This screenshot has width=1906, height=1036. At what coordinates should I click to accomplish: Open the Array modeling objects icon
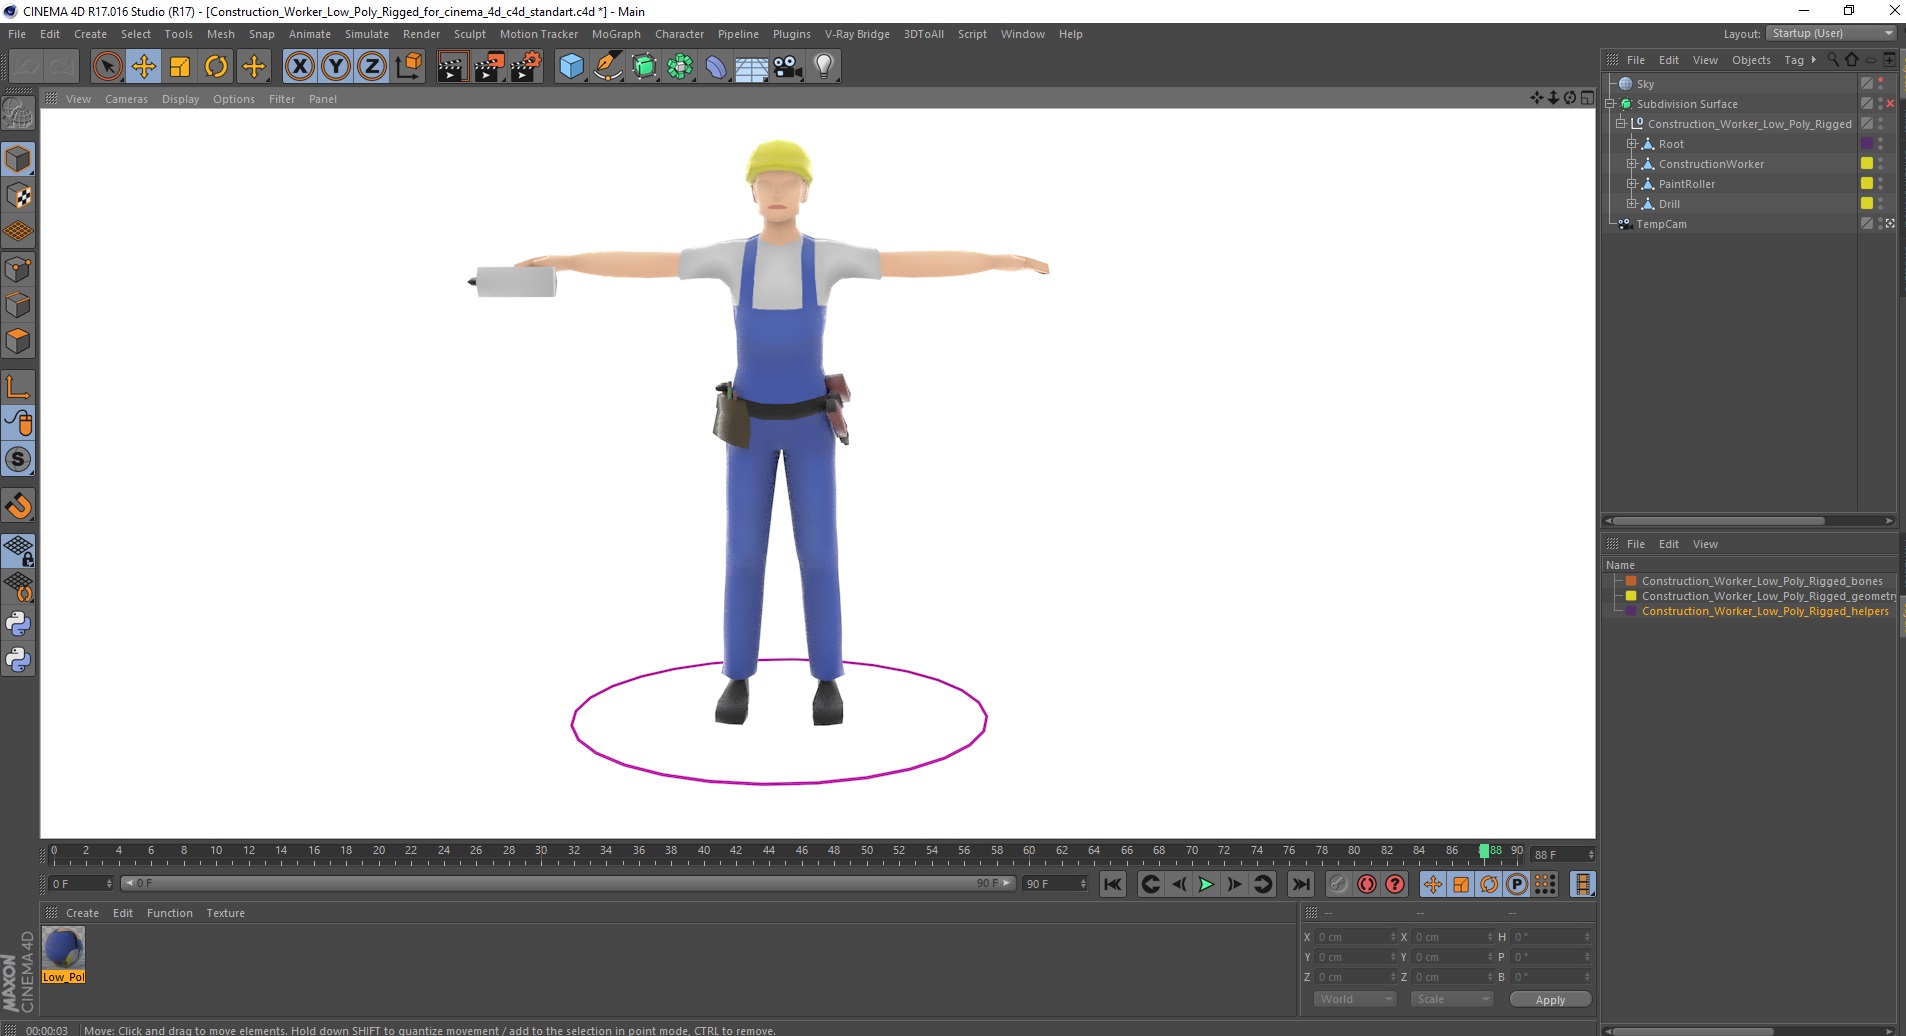click(681, 67)
